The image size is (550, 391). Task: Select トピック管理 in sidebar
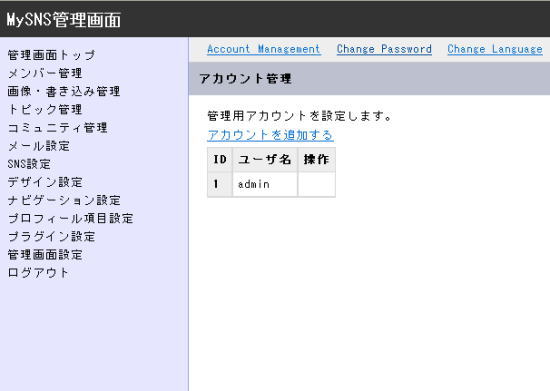tap(45, 110)
